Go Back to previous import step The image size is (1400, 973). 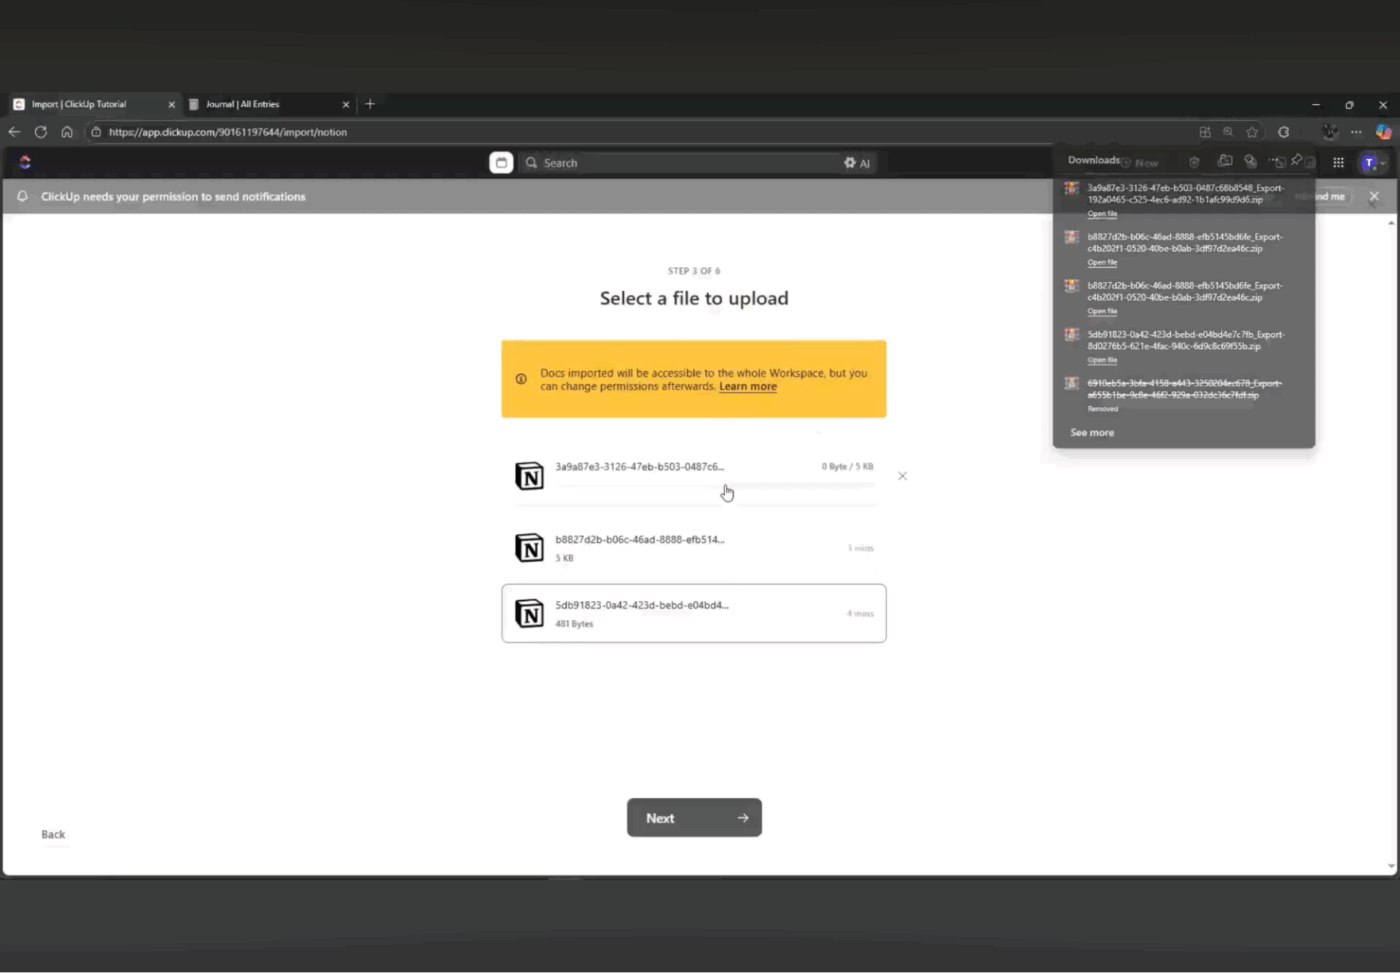coord(53,834)
